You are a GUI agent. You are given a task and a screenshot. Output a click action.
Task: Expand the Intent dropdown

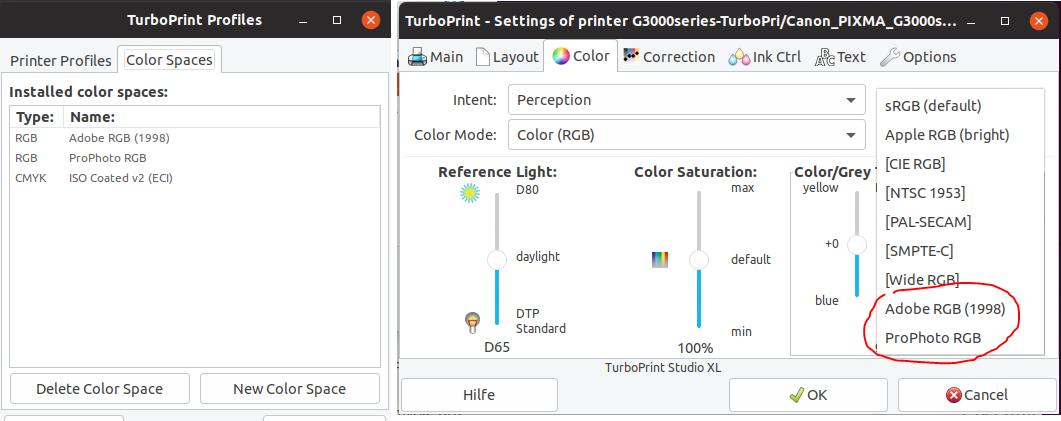(686, 100)
